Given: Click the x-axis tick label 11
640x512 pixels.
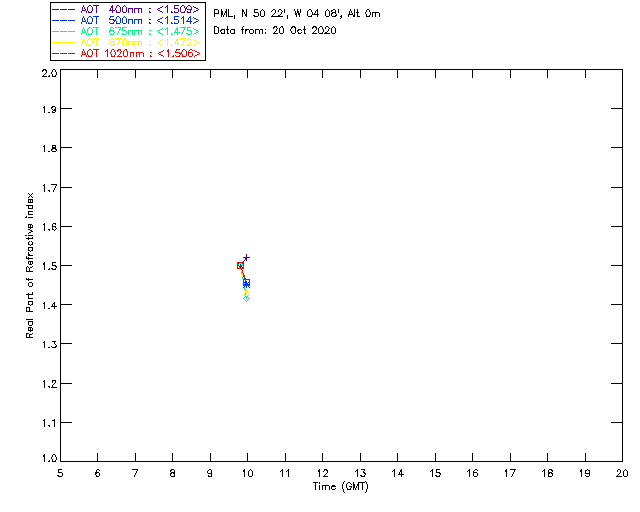Looking at the screenshot, I should [285, 473].
